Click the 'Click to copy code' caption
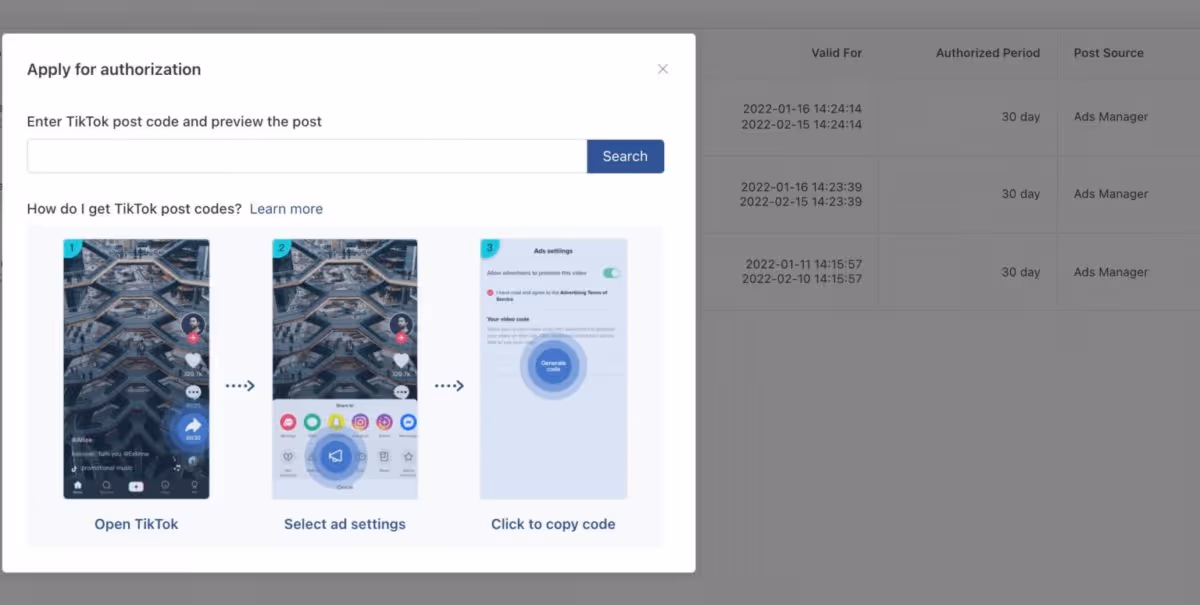Image resolution: width=1200 pixels, height=605 pixels. (553, 524)
